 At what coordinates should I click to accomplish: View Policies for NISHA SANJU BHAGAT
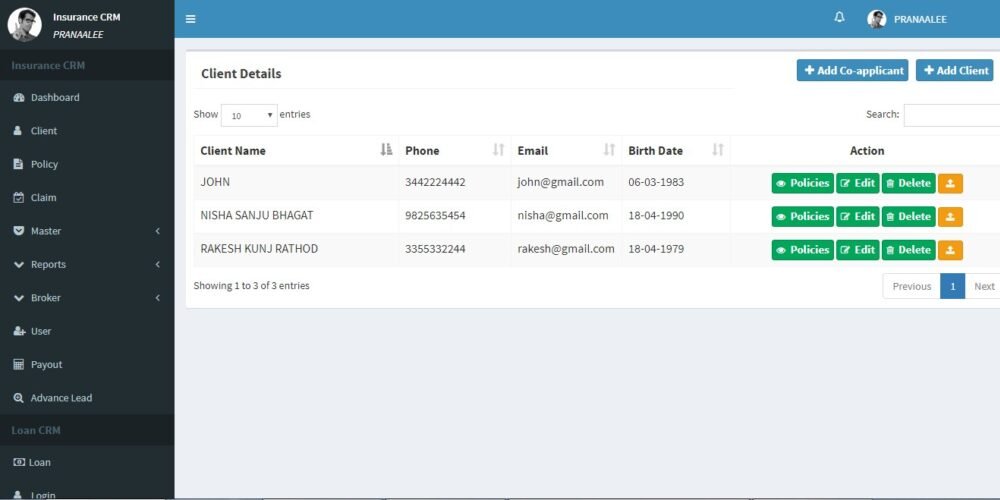[x=802, y=216]
